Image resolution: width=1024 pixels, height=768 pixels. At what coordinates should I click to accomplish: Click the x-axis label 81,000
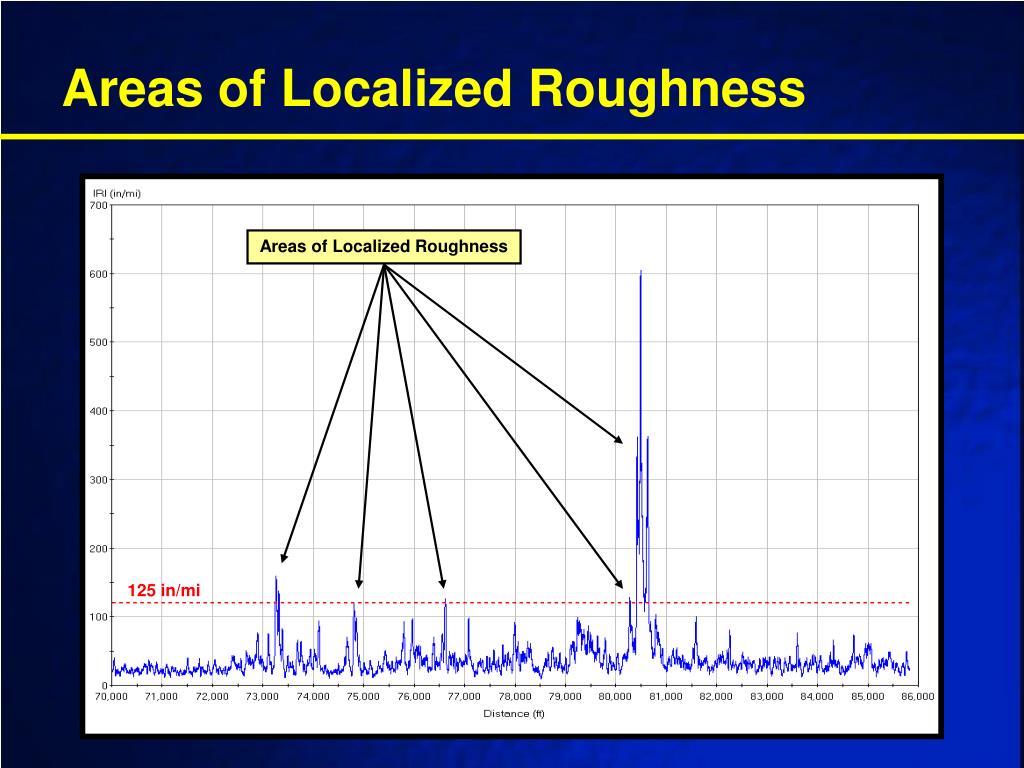tap(665, 697)
